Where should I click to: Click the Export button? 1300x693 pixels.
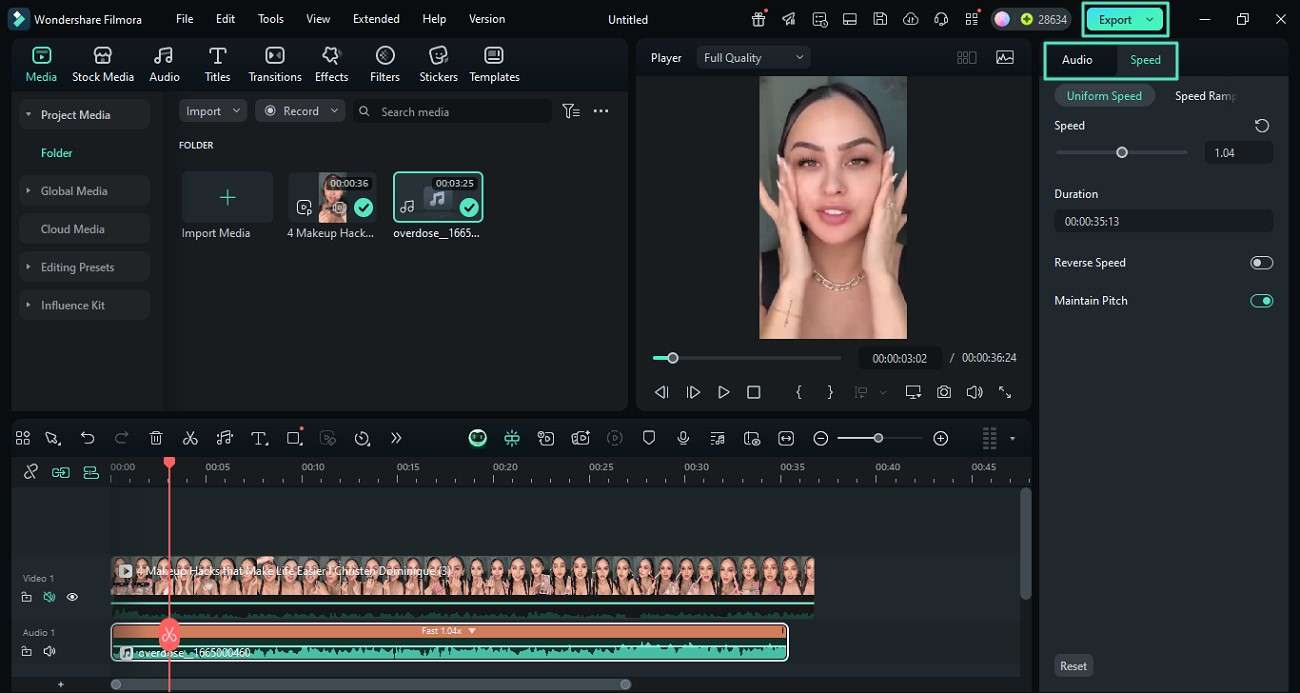coord(1125,19)
